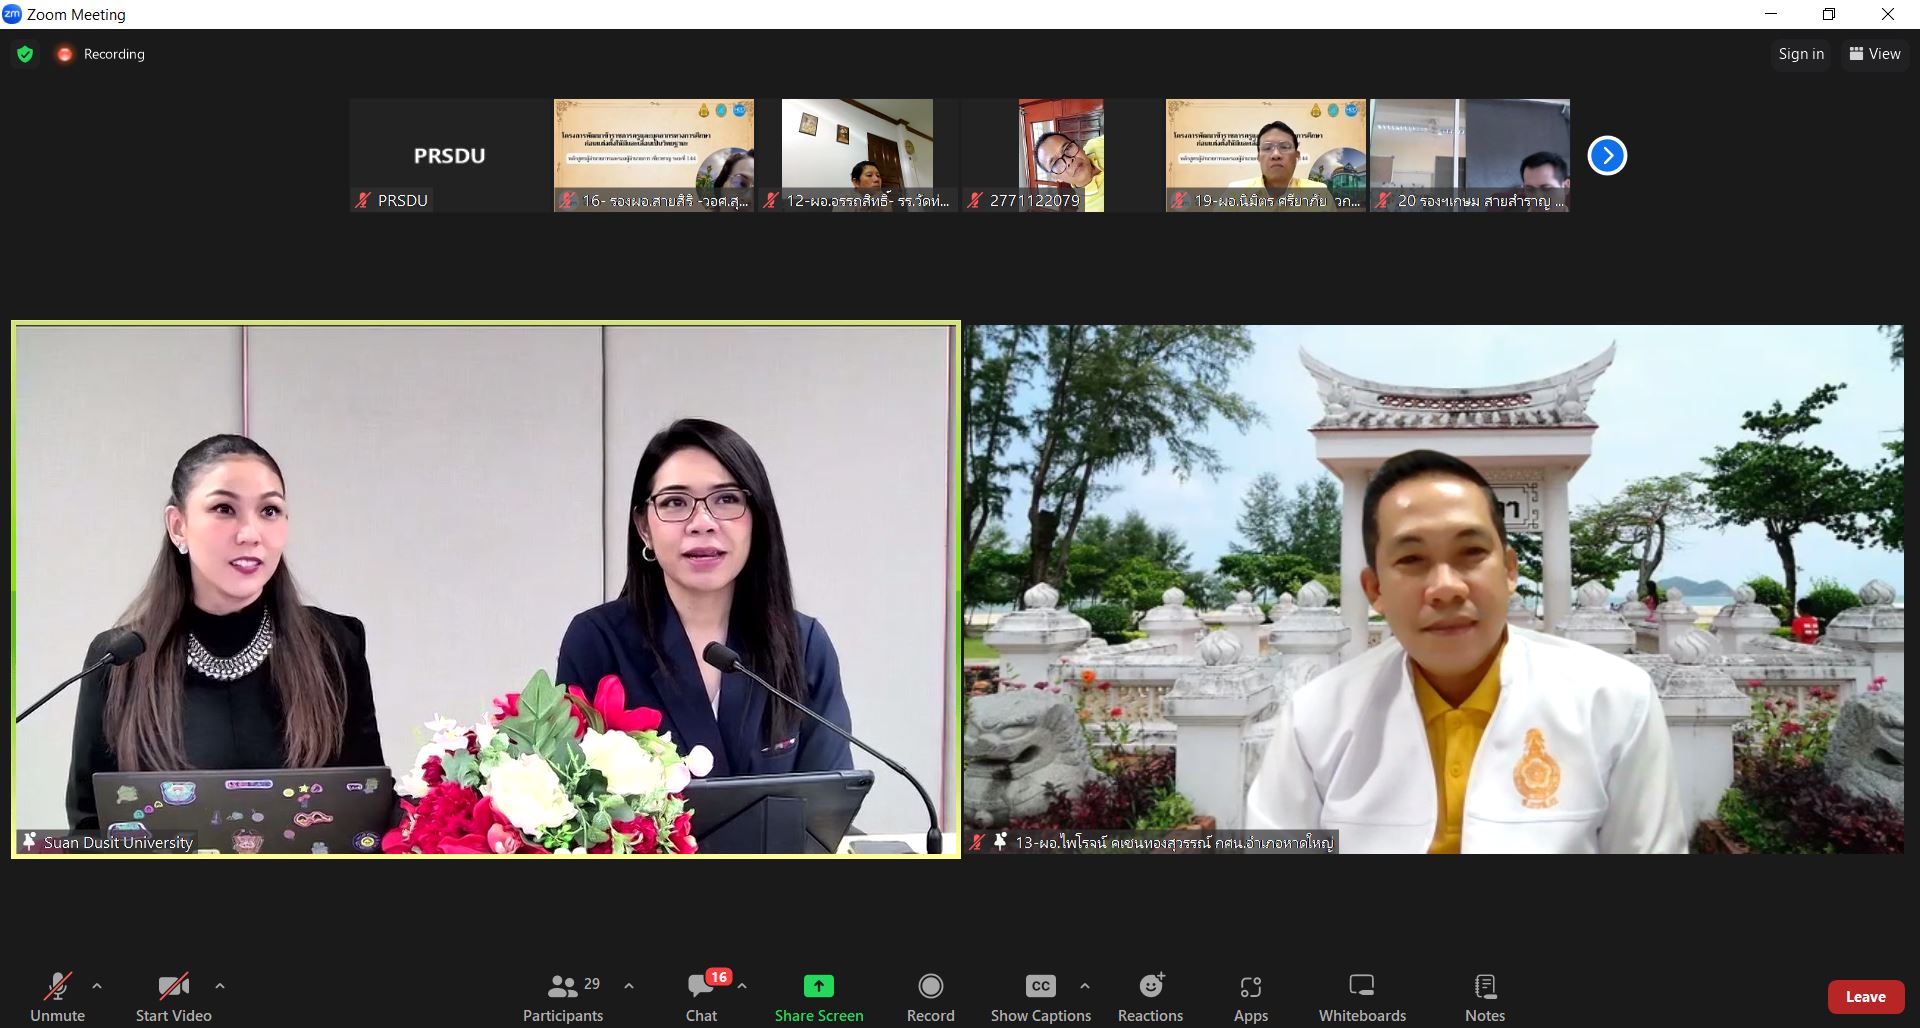The width and height of the screenshot is (1920, 1028).
Task: Click the green Share Screen icon
Action: (818, 986)
